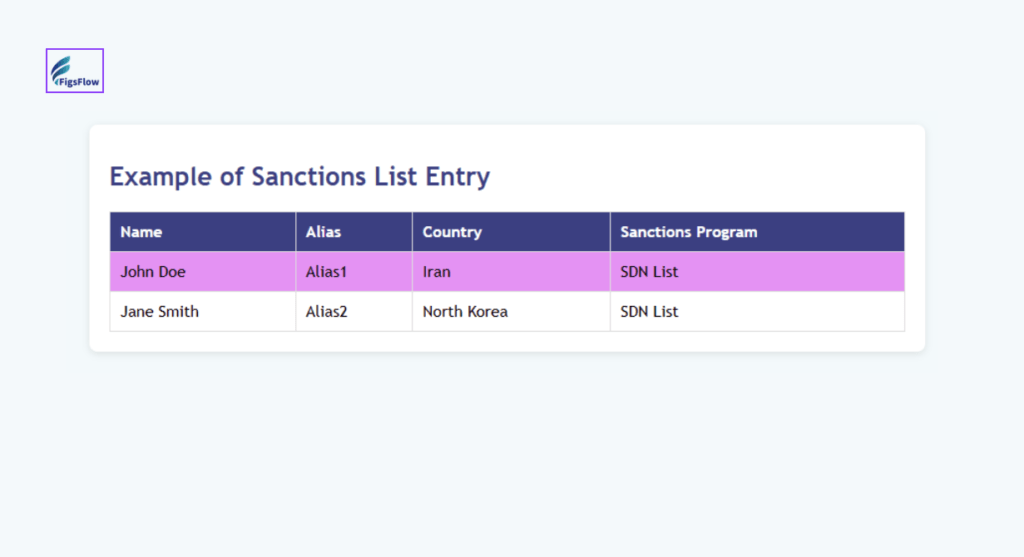Click the word Entry in the heading
This screenshot has height=557, width=1024.
pos(457,177)
